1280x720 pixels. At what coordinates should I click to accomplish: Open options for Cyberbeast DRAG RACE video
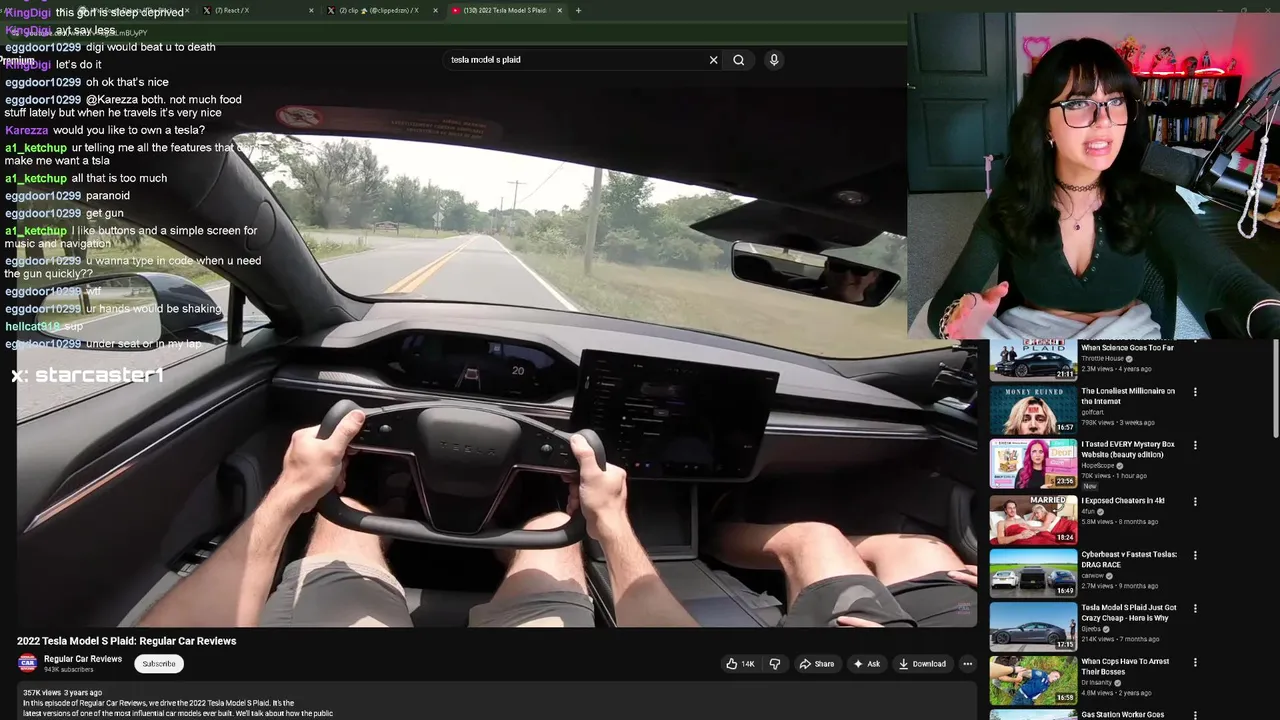pyautogui.click(x=1195, y=555)
